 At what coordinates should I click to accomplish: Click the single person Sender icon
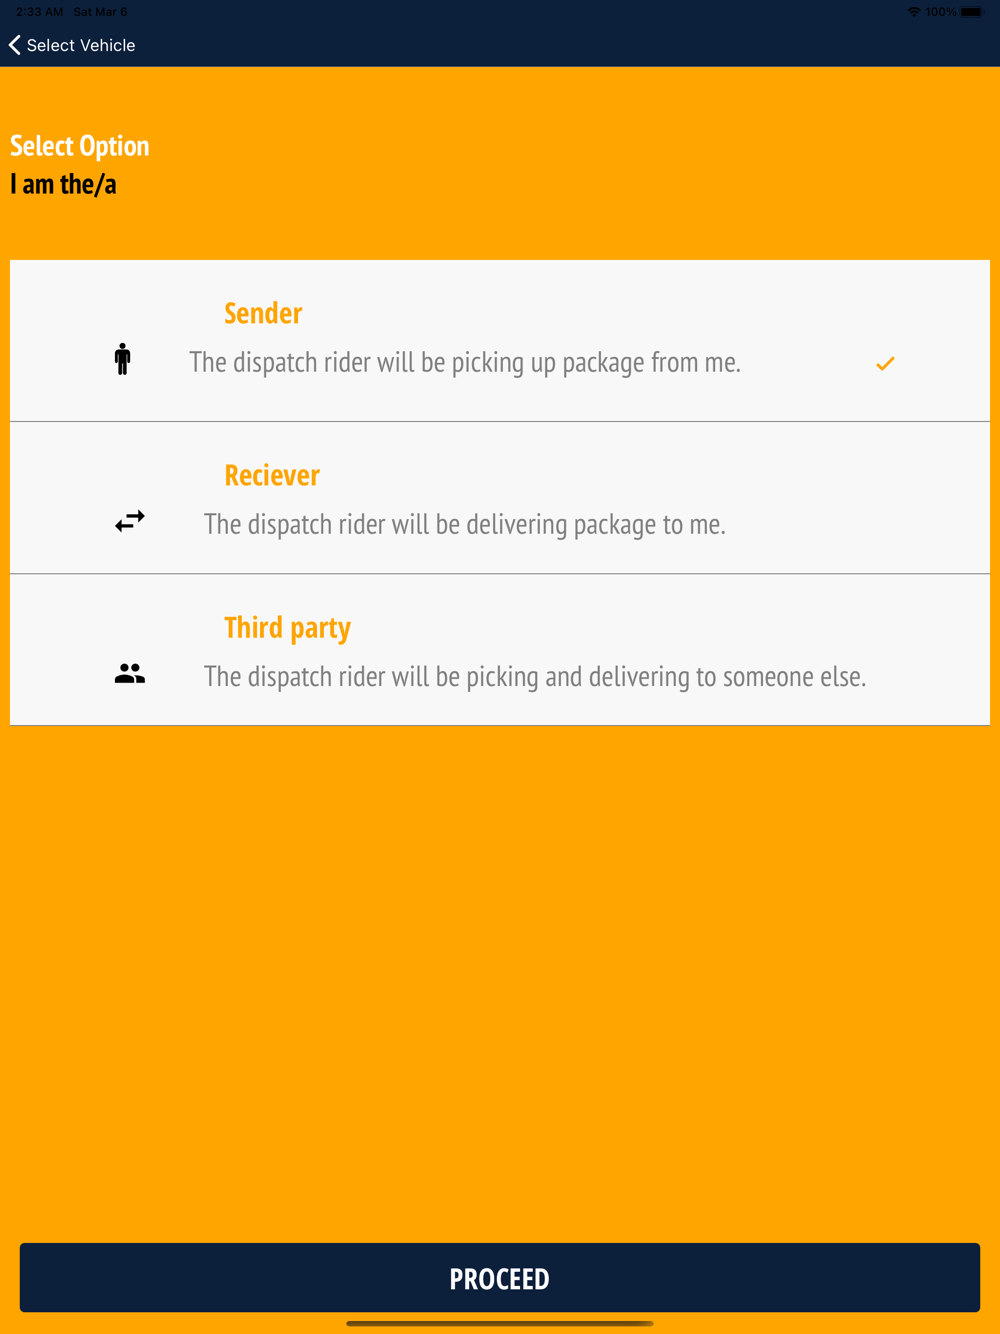(122, 359)
